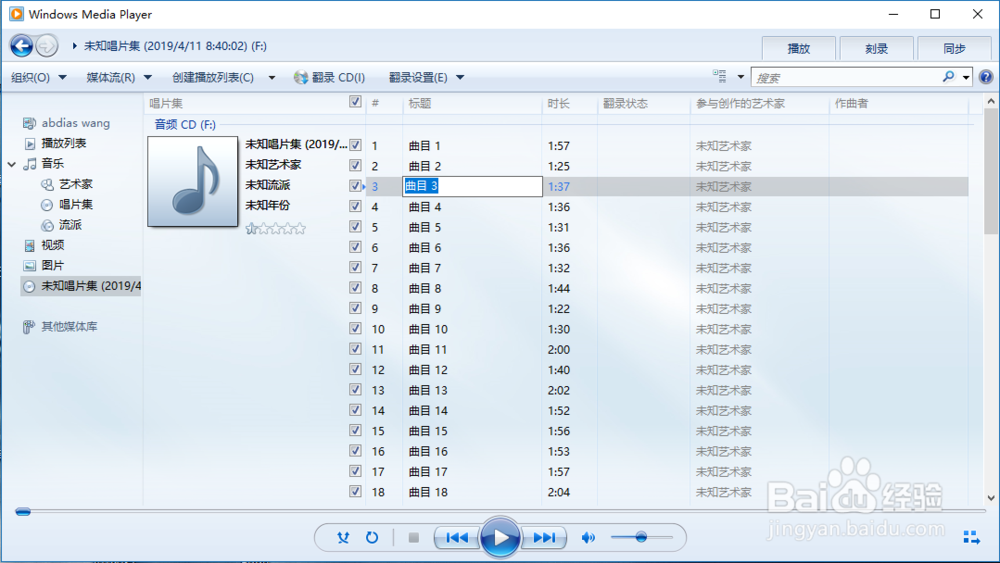
Task: Open the 图片 library
Action: click(52, 266)
